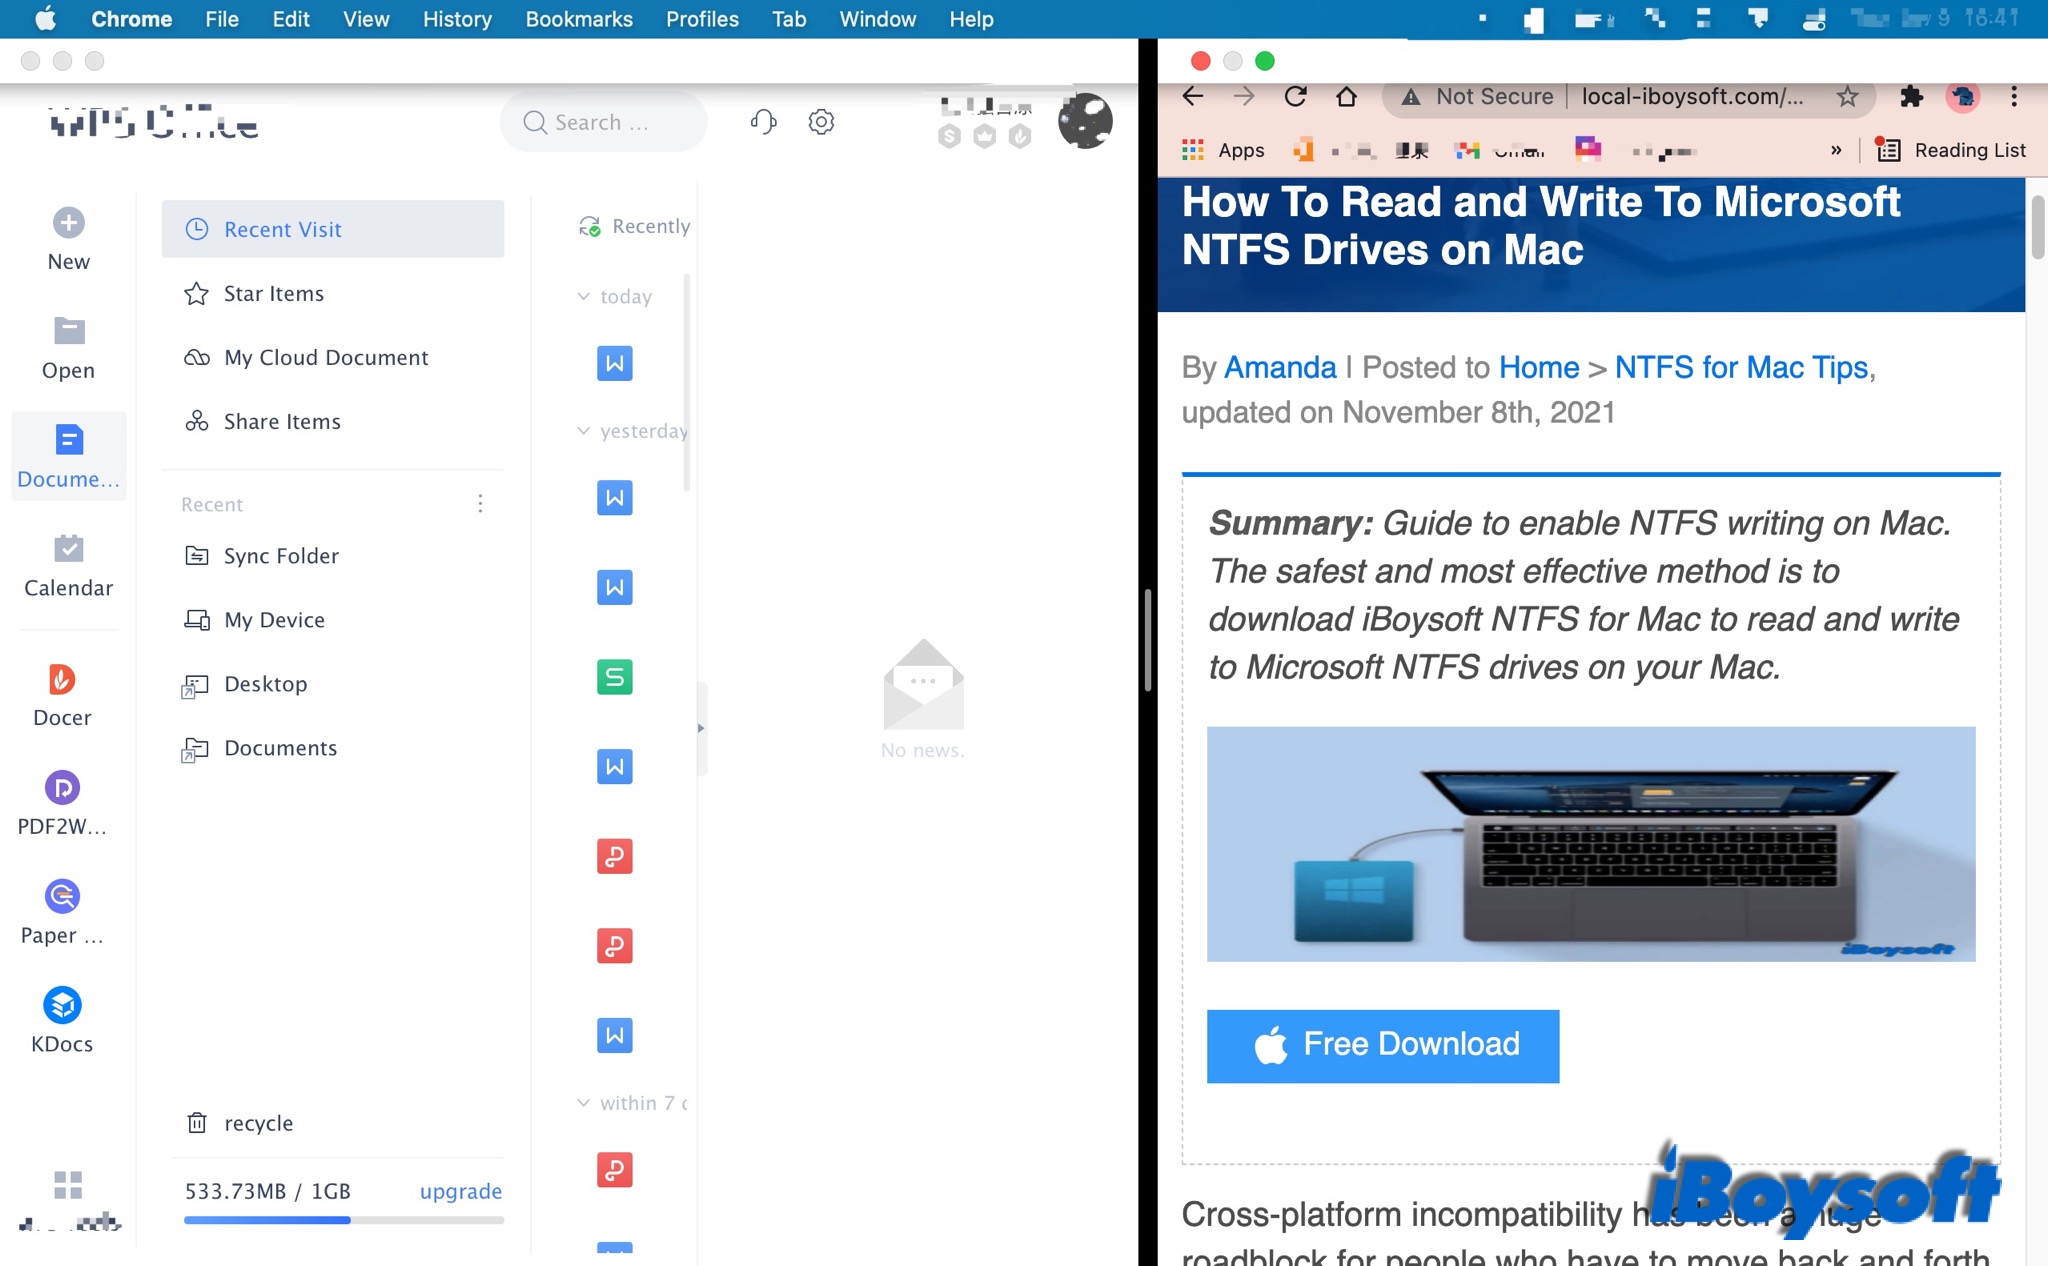Open the green spreadsheet file icon

click(614, 677)
